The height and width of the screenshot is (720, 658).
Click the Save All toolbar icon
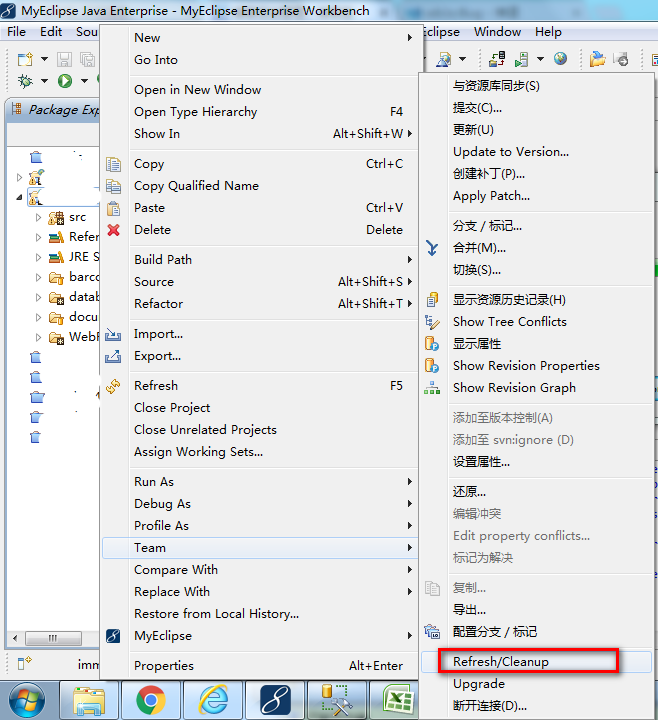pyautogui.click(x=87, y=59)
